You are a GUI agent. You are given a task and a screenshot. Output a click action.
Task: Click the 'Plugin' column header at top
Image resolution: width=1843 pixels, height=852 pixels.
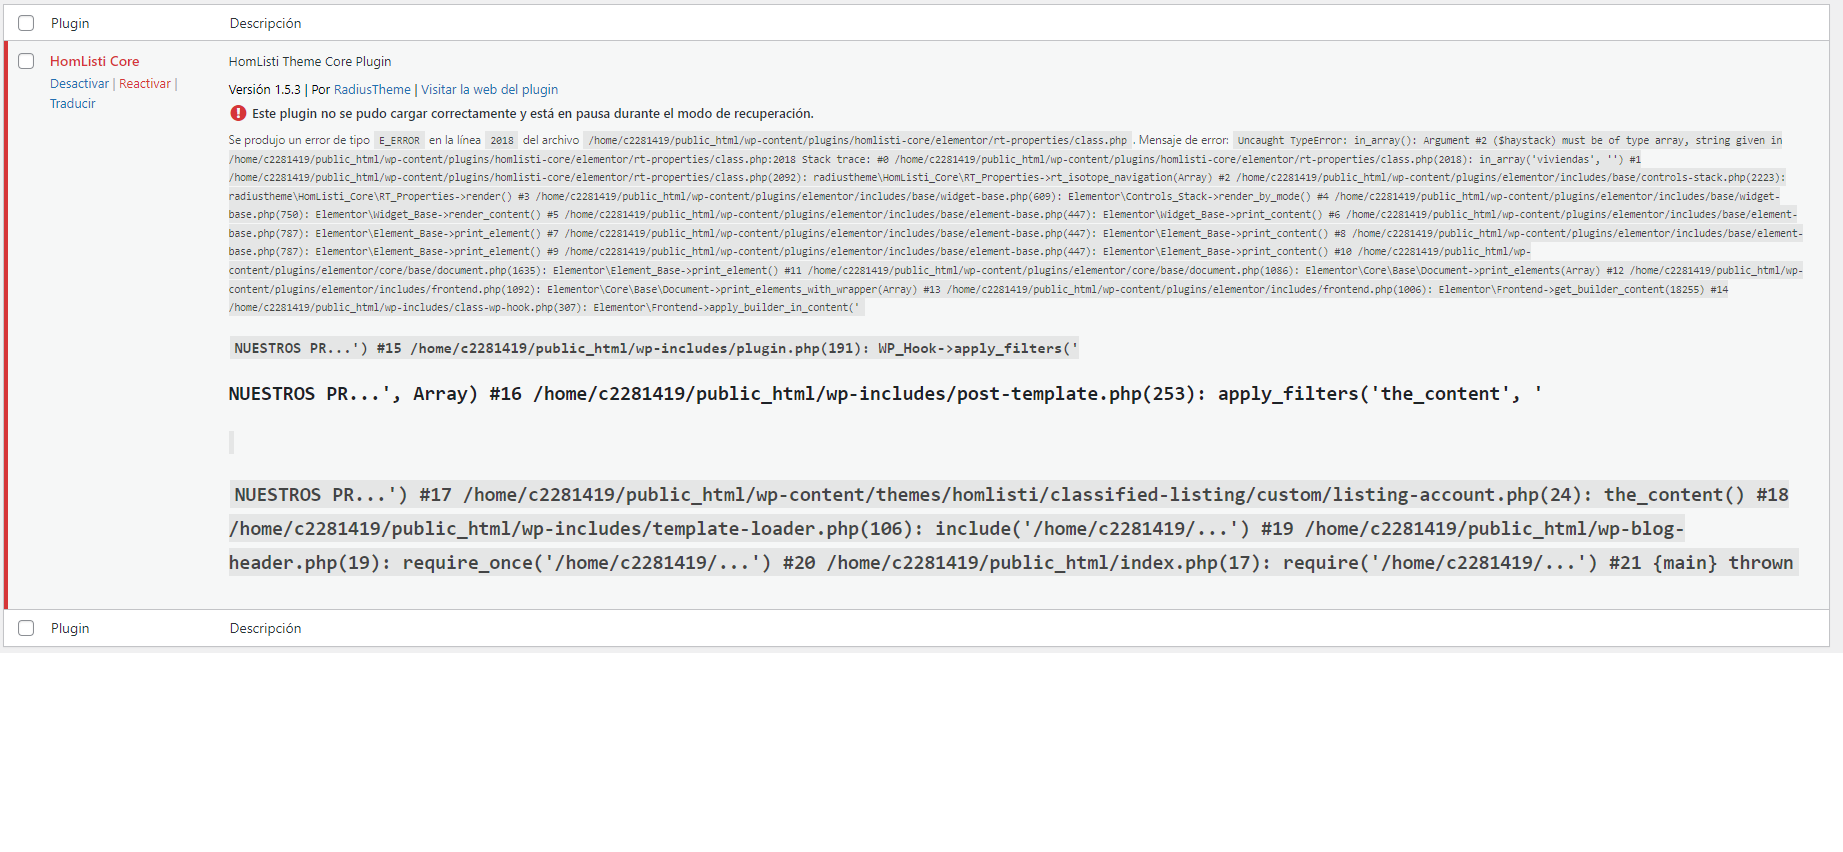(70, 23)
